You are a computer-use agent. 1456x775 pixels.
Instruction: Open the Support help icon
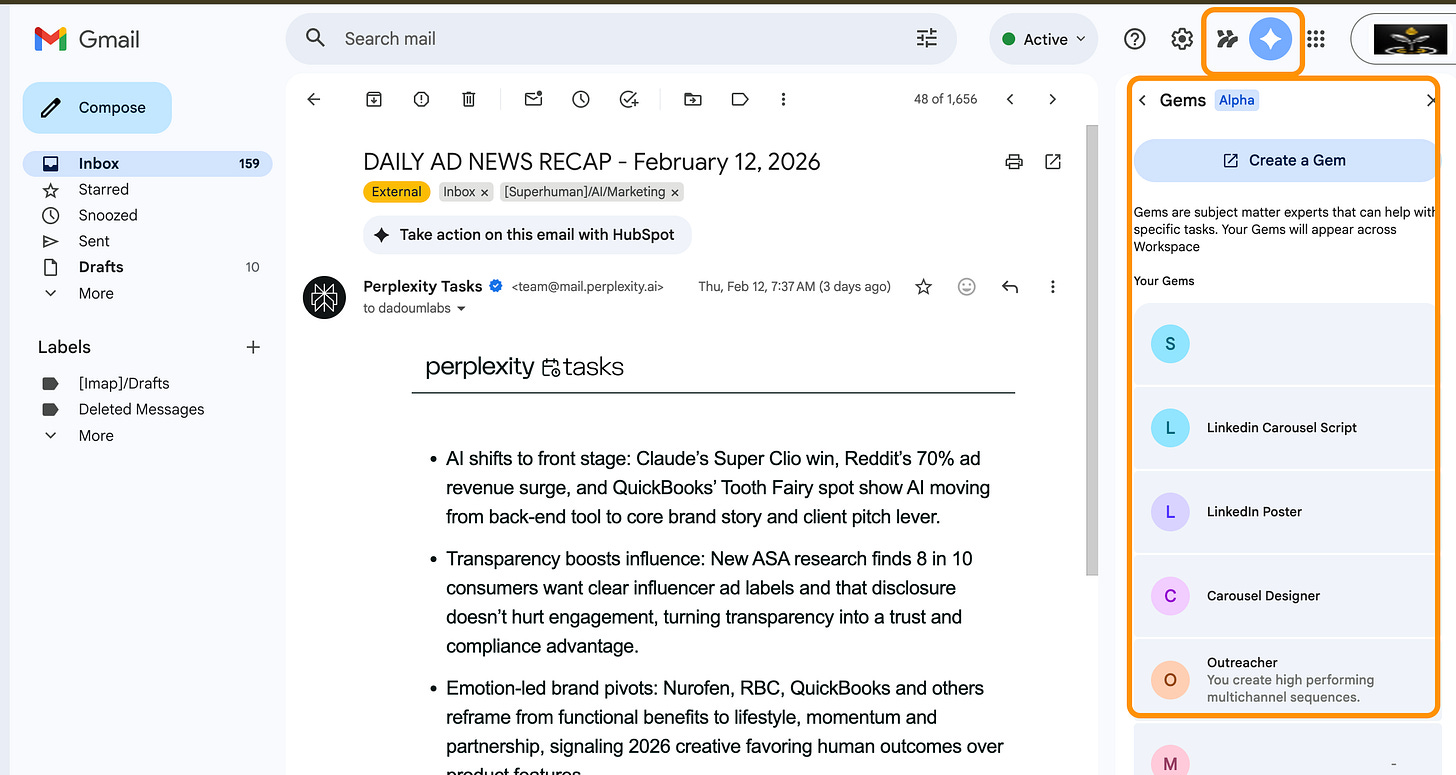1134,39
